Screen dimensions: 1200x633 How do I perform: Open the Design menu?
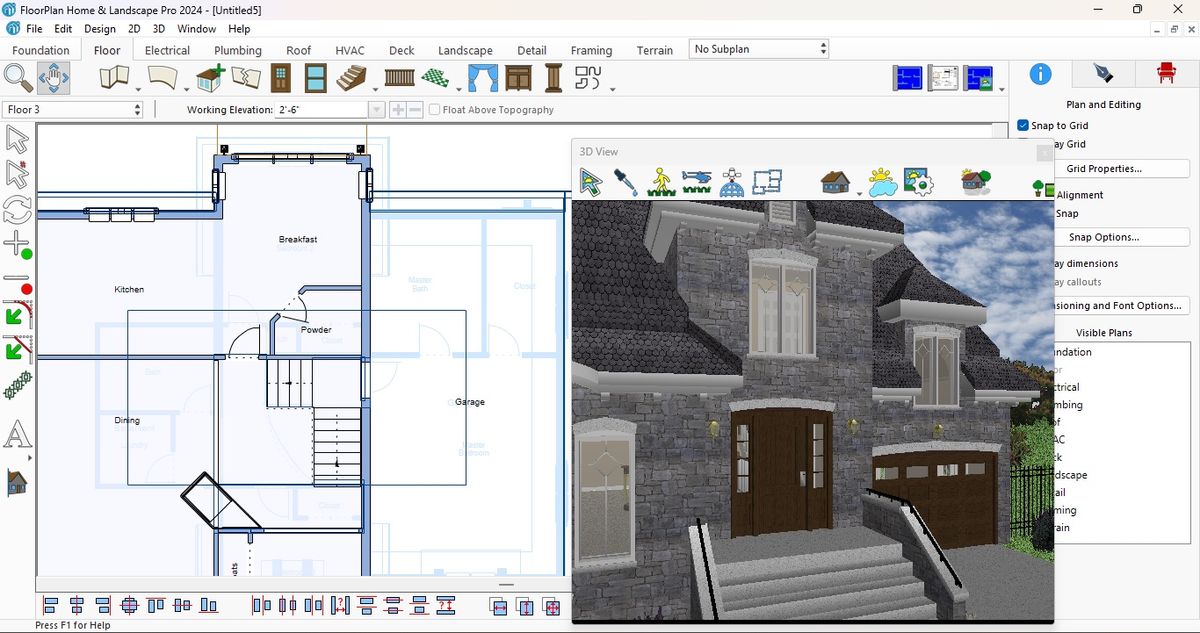[99, 28]
